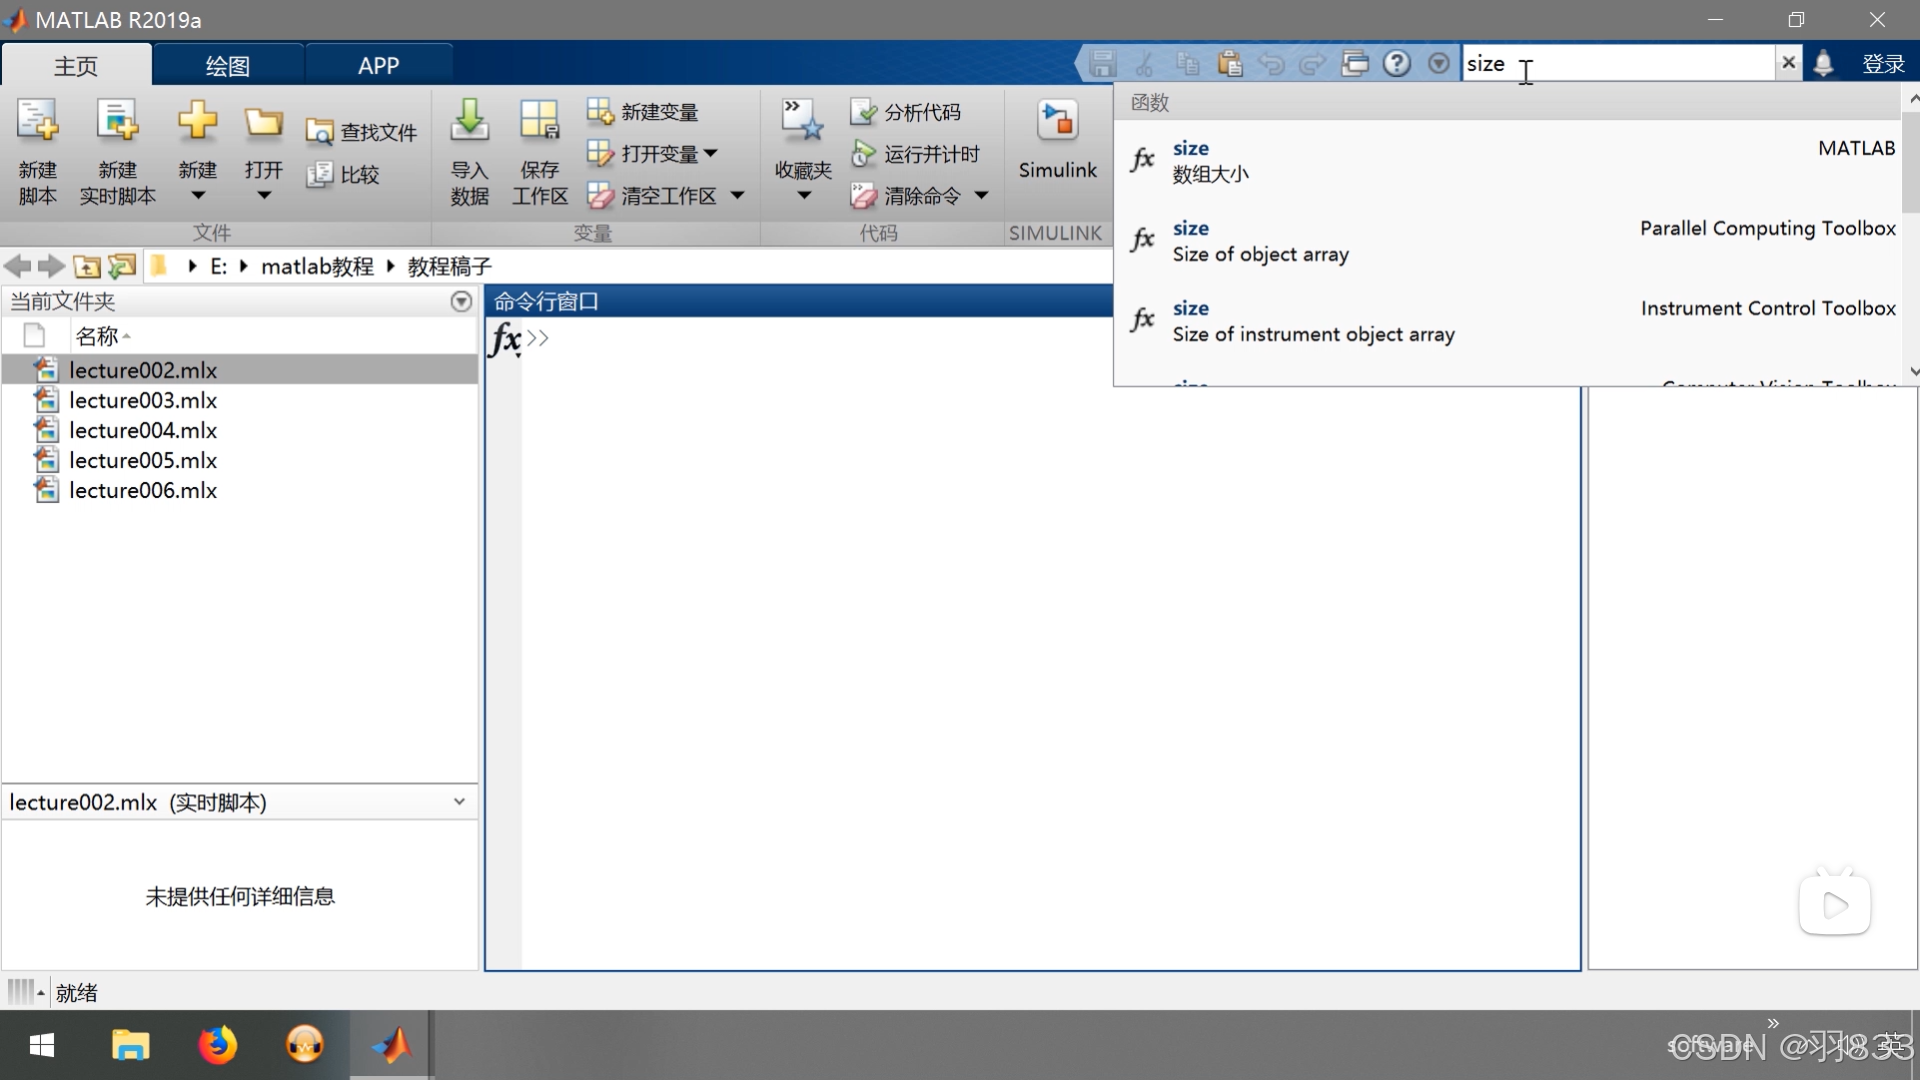Image resolution: width=1920 pixels, height=1080 pixels.
Task: Click the Sign In (登录) button
Action: point(1882,64)
